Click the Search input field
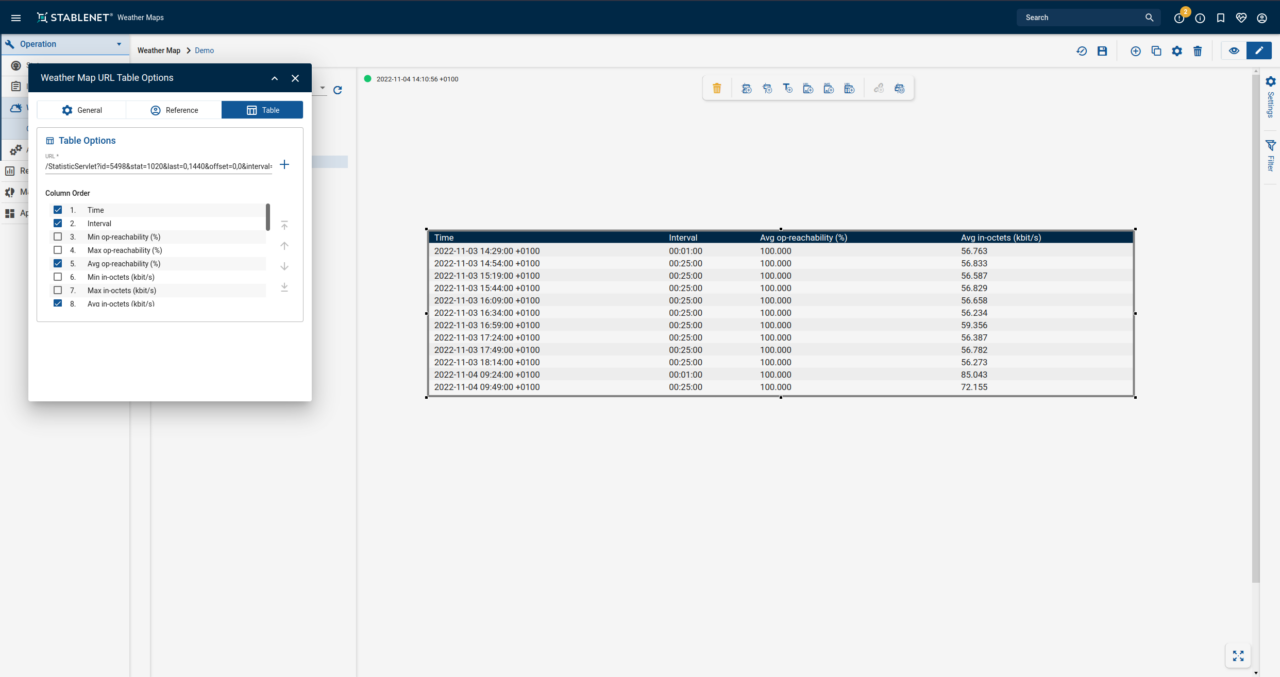Screen dimensions: 1280x677 [x=1080, y=18]
